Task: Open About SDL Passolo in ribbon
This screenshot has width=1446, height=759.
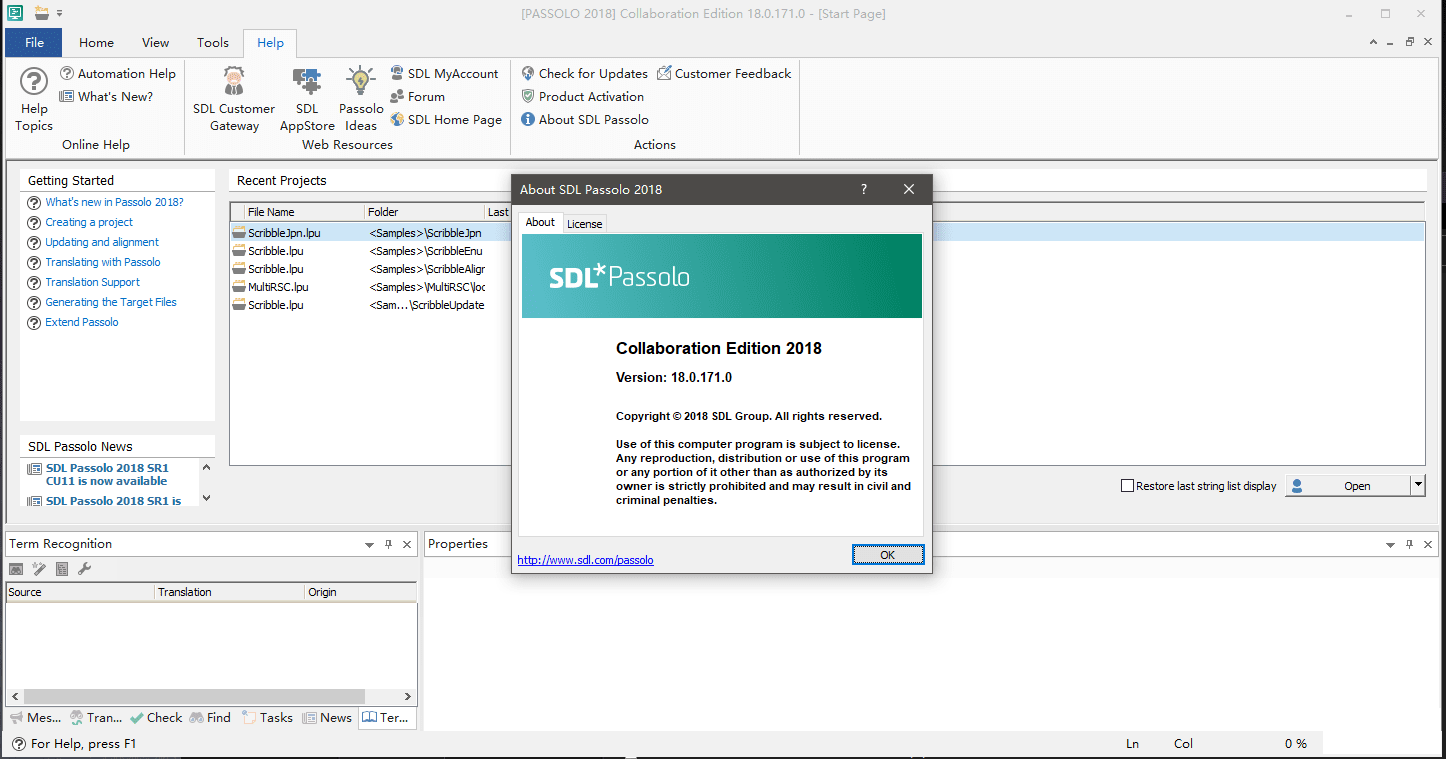Action: click(x=584, y=119)
